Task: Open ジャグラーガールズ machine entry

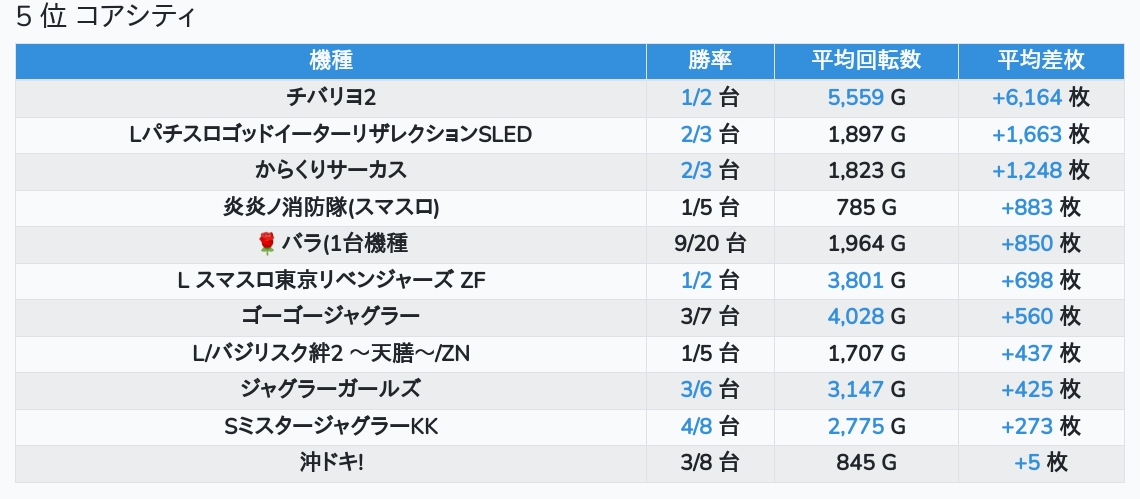Action: 331,391
